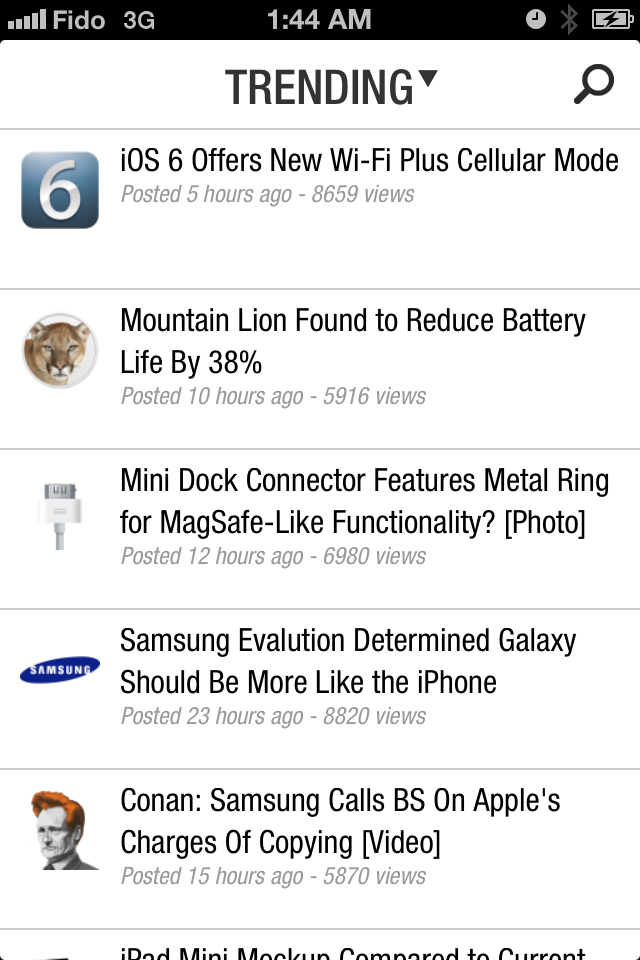Tap the battery charging status icon
Image resolution: width=640 pixels, height=960 pixels.
coord(610,19)
